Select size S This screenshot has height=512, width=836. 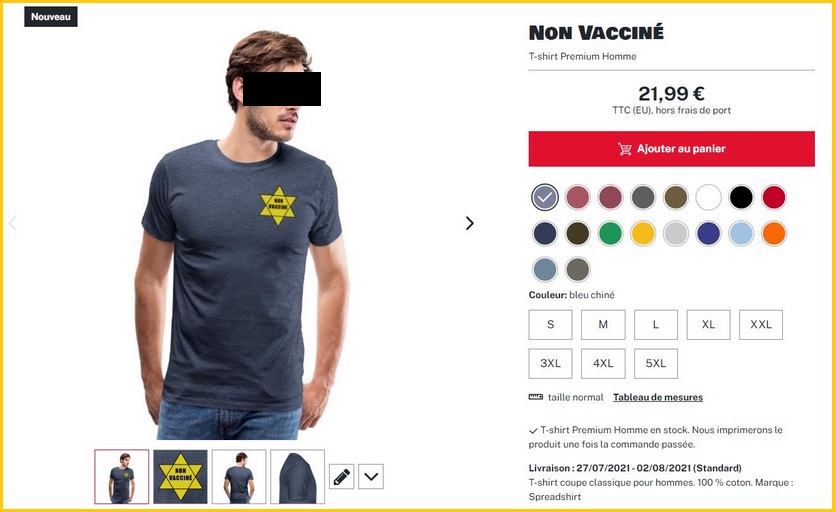point(550,324)
